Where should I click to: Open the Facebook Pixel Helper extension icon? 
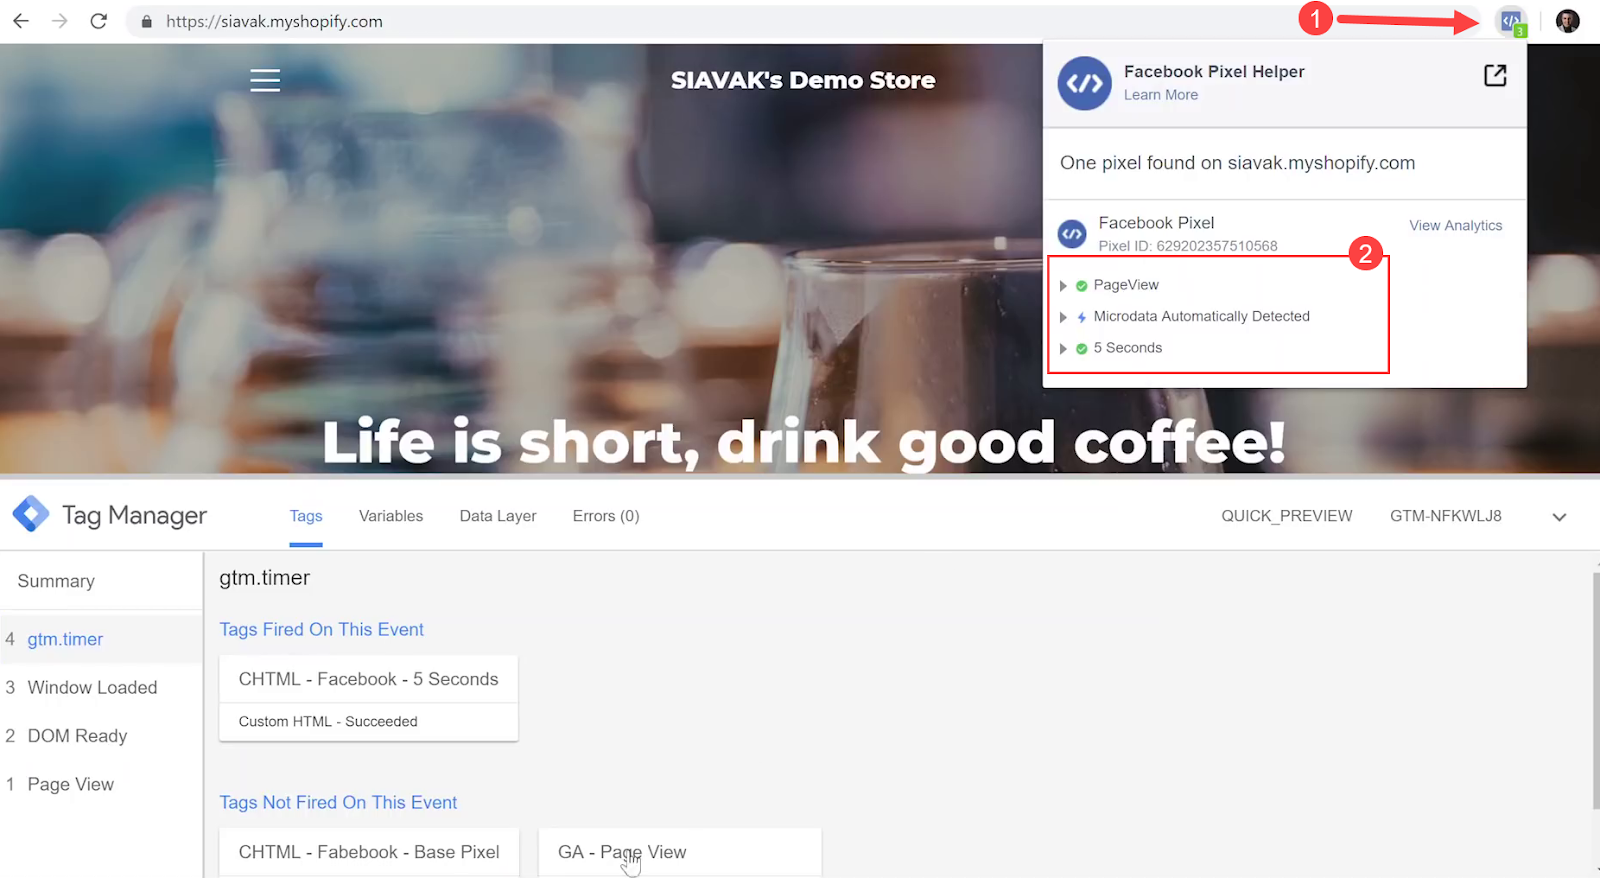1512,22
